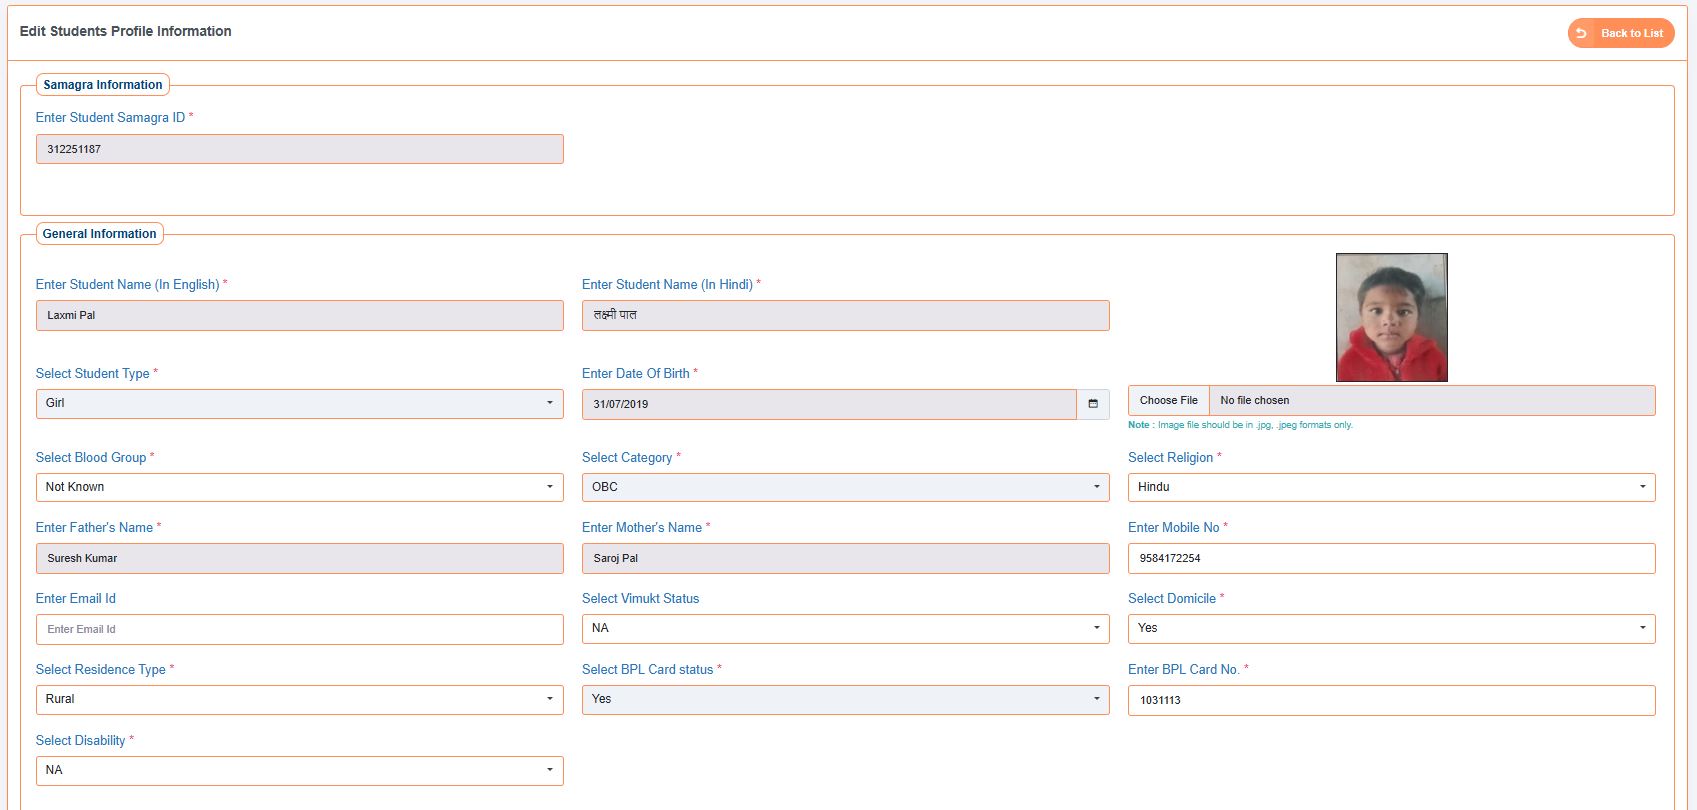
Task: Open the date of birth calendar picker
Action: click(x=1093, y=404)
